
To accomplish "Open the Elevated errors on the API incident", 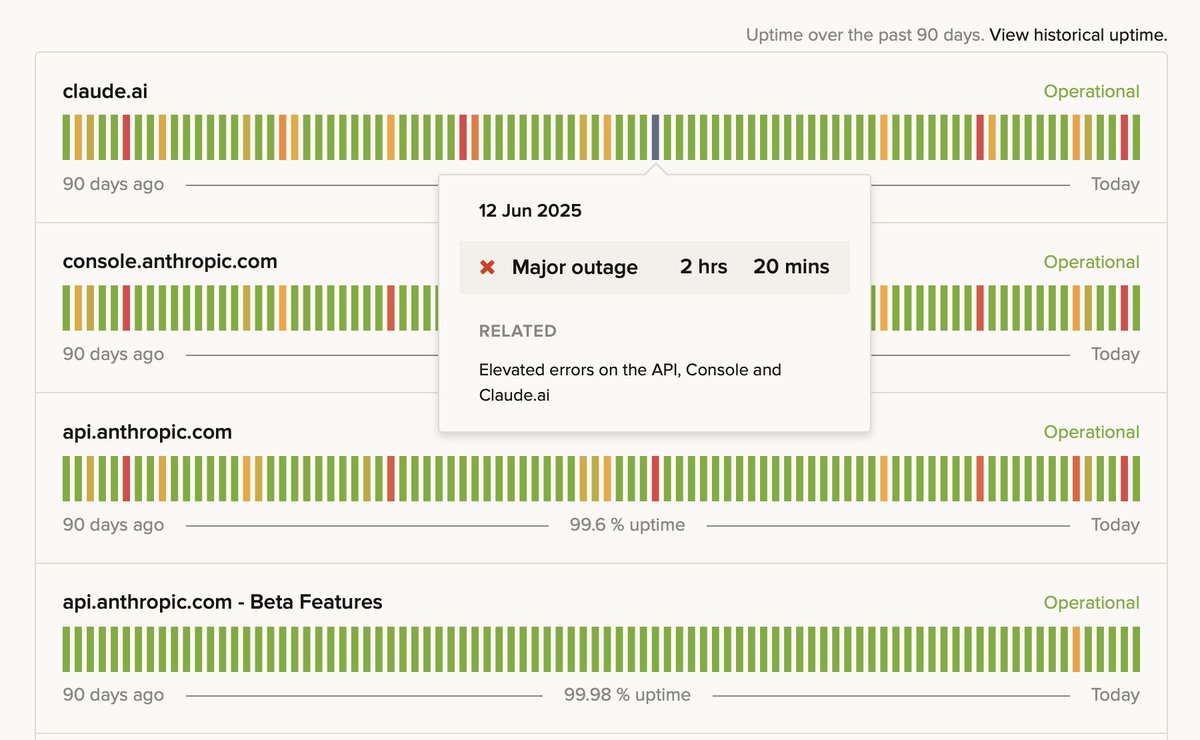I will tap(630, 382).
